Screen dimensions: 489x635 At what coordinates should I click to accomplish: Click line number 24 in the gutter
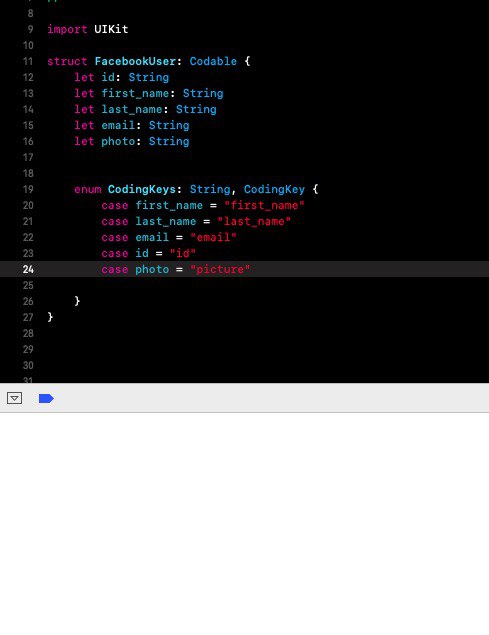tap(28, 269)
